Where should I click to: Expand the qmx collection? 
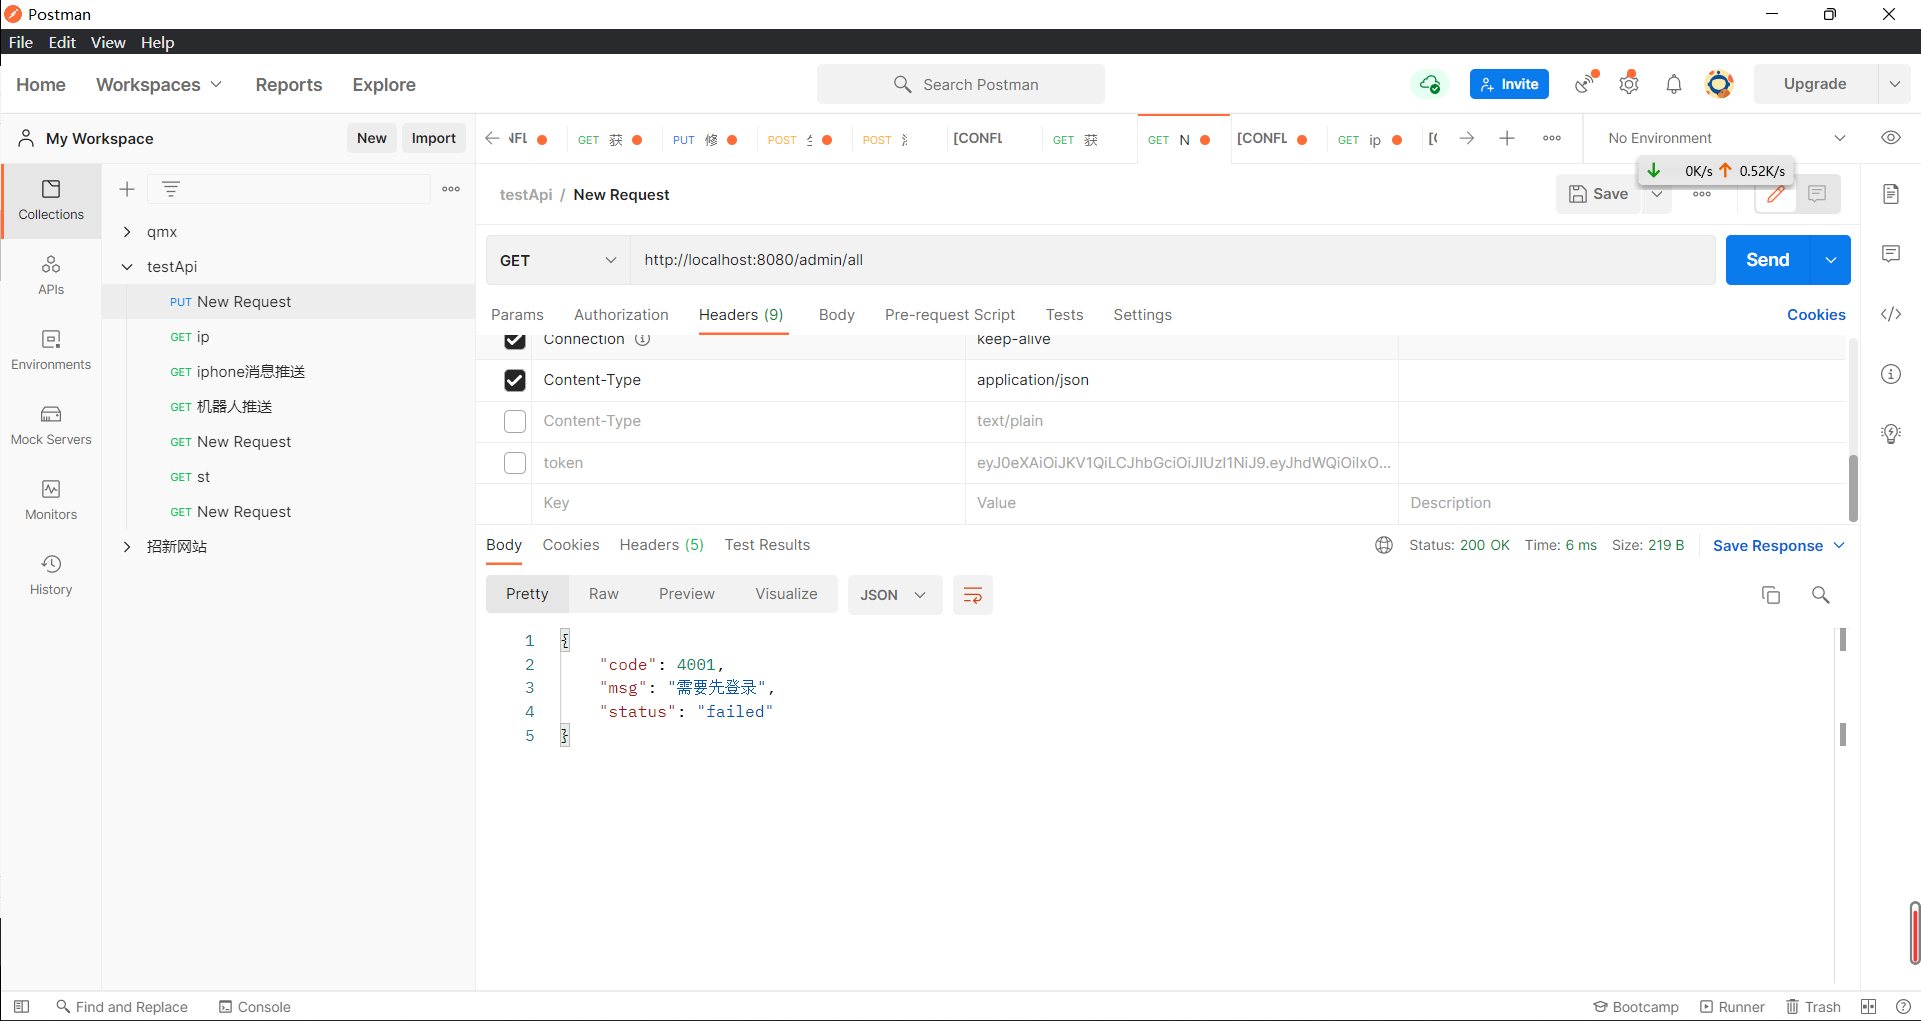(127, 232)
